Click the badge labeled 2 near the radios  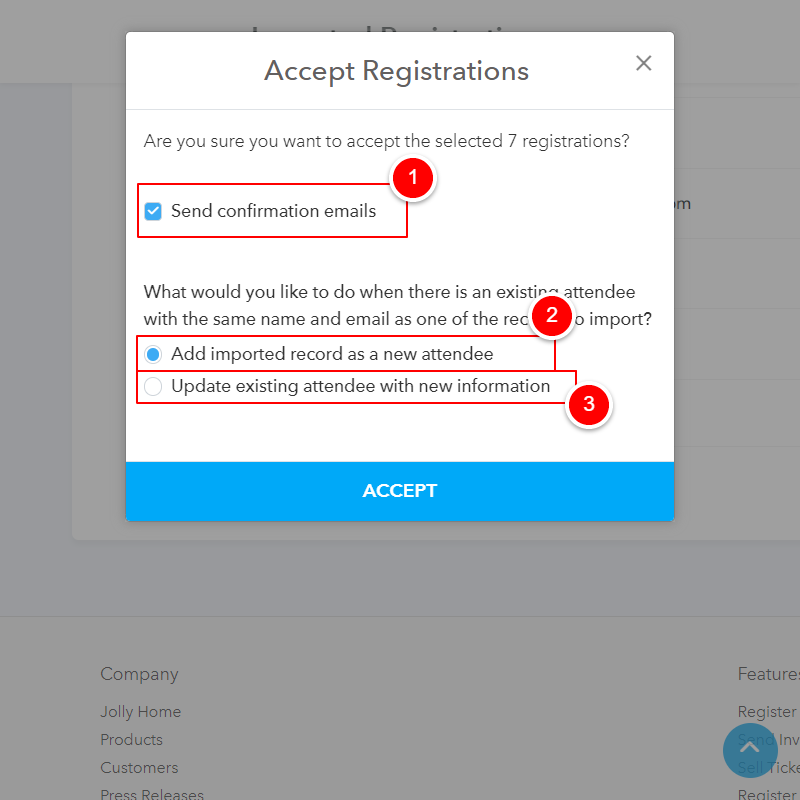tap(553, 315)
